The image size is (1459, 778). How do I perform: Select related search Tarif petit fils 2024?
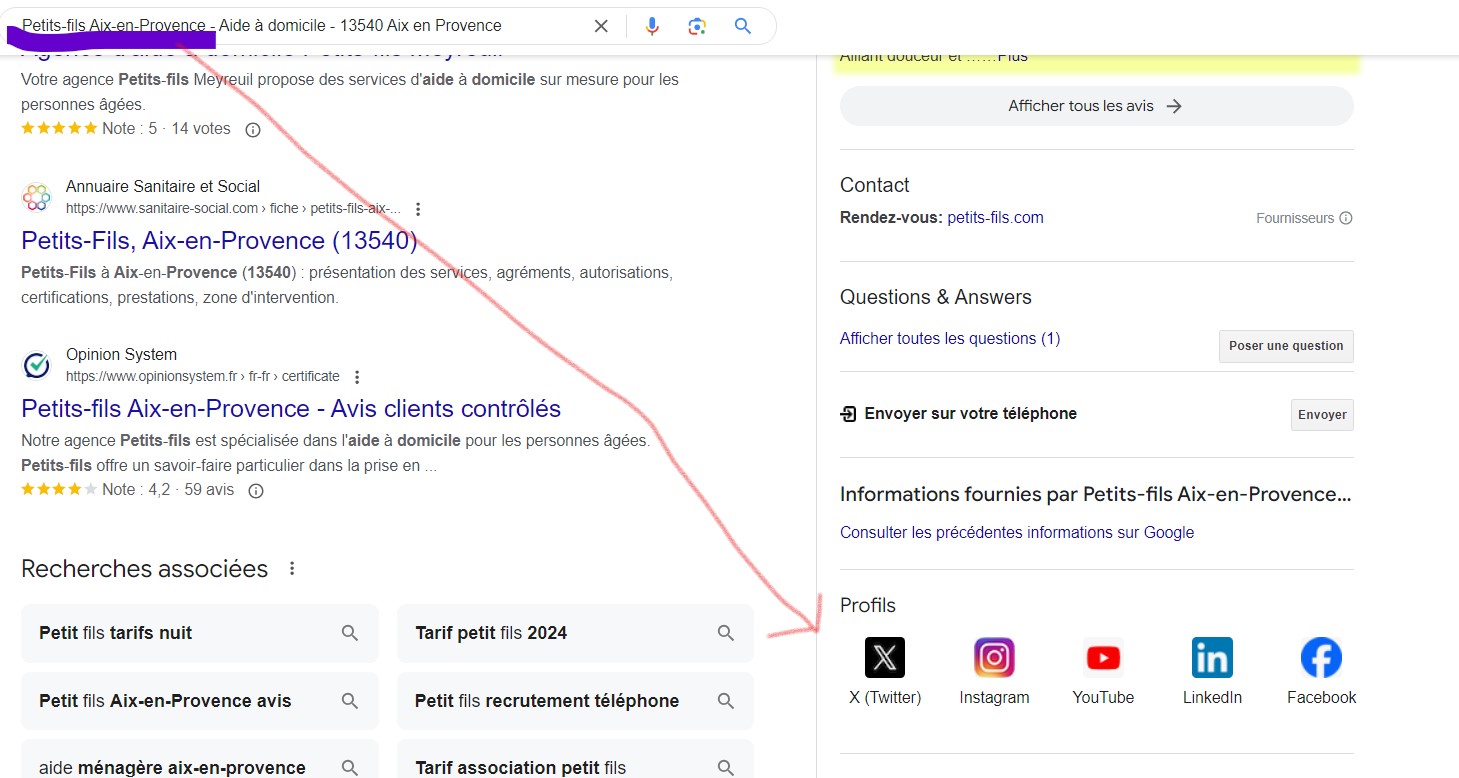point(575,633)
